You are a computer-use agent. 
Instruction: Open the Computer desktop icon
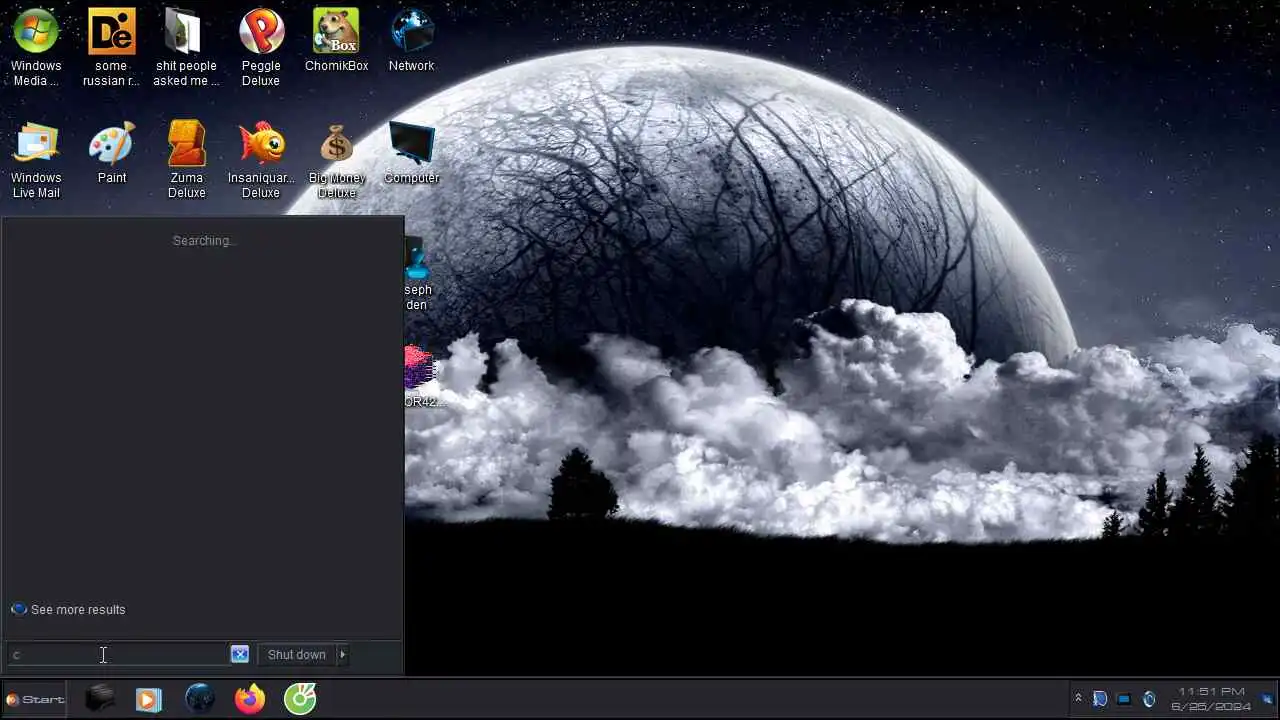[411, 153]
